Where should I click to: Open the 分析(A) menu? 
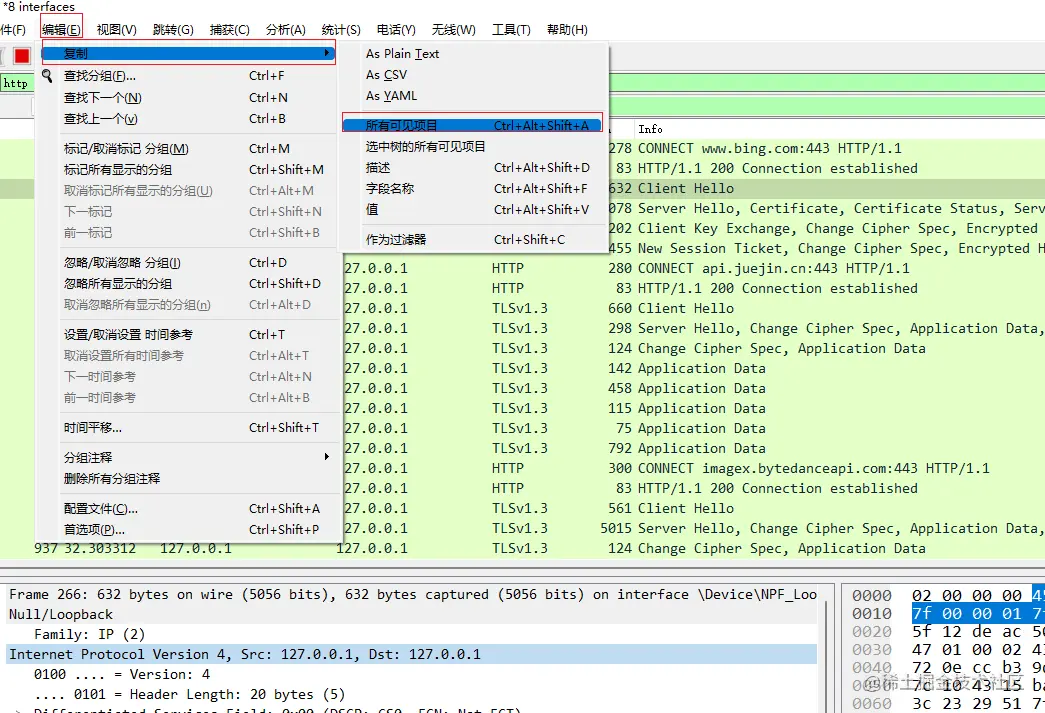[x=285, y=30]
